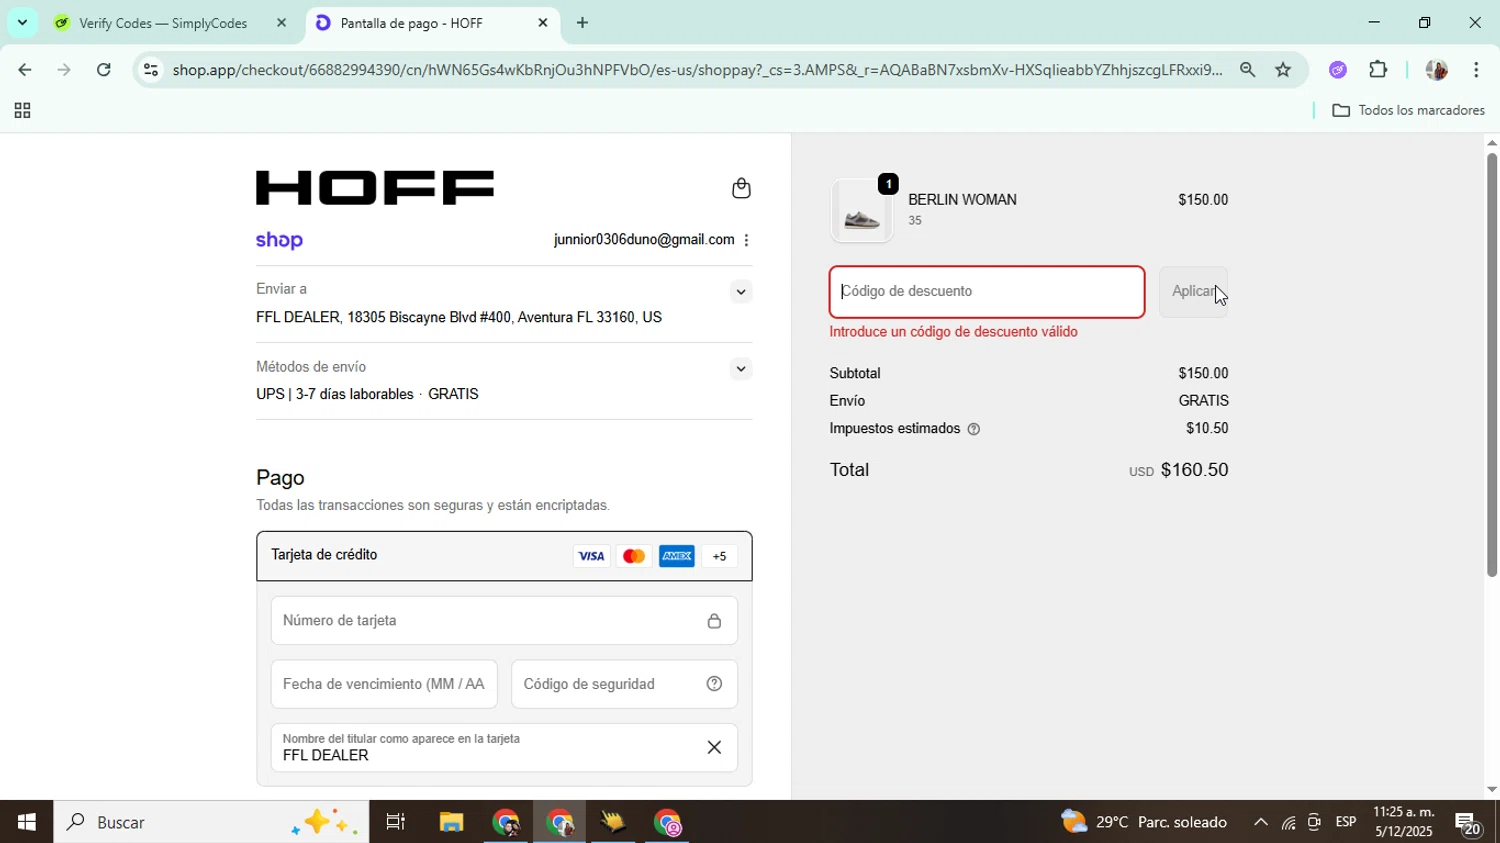Click the lock icon in card number field

point(714,621)
